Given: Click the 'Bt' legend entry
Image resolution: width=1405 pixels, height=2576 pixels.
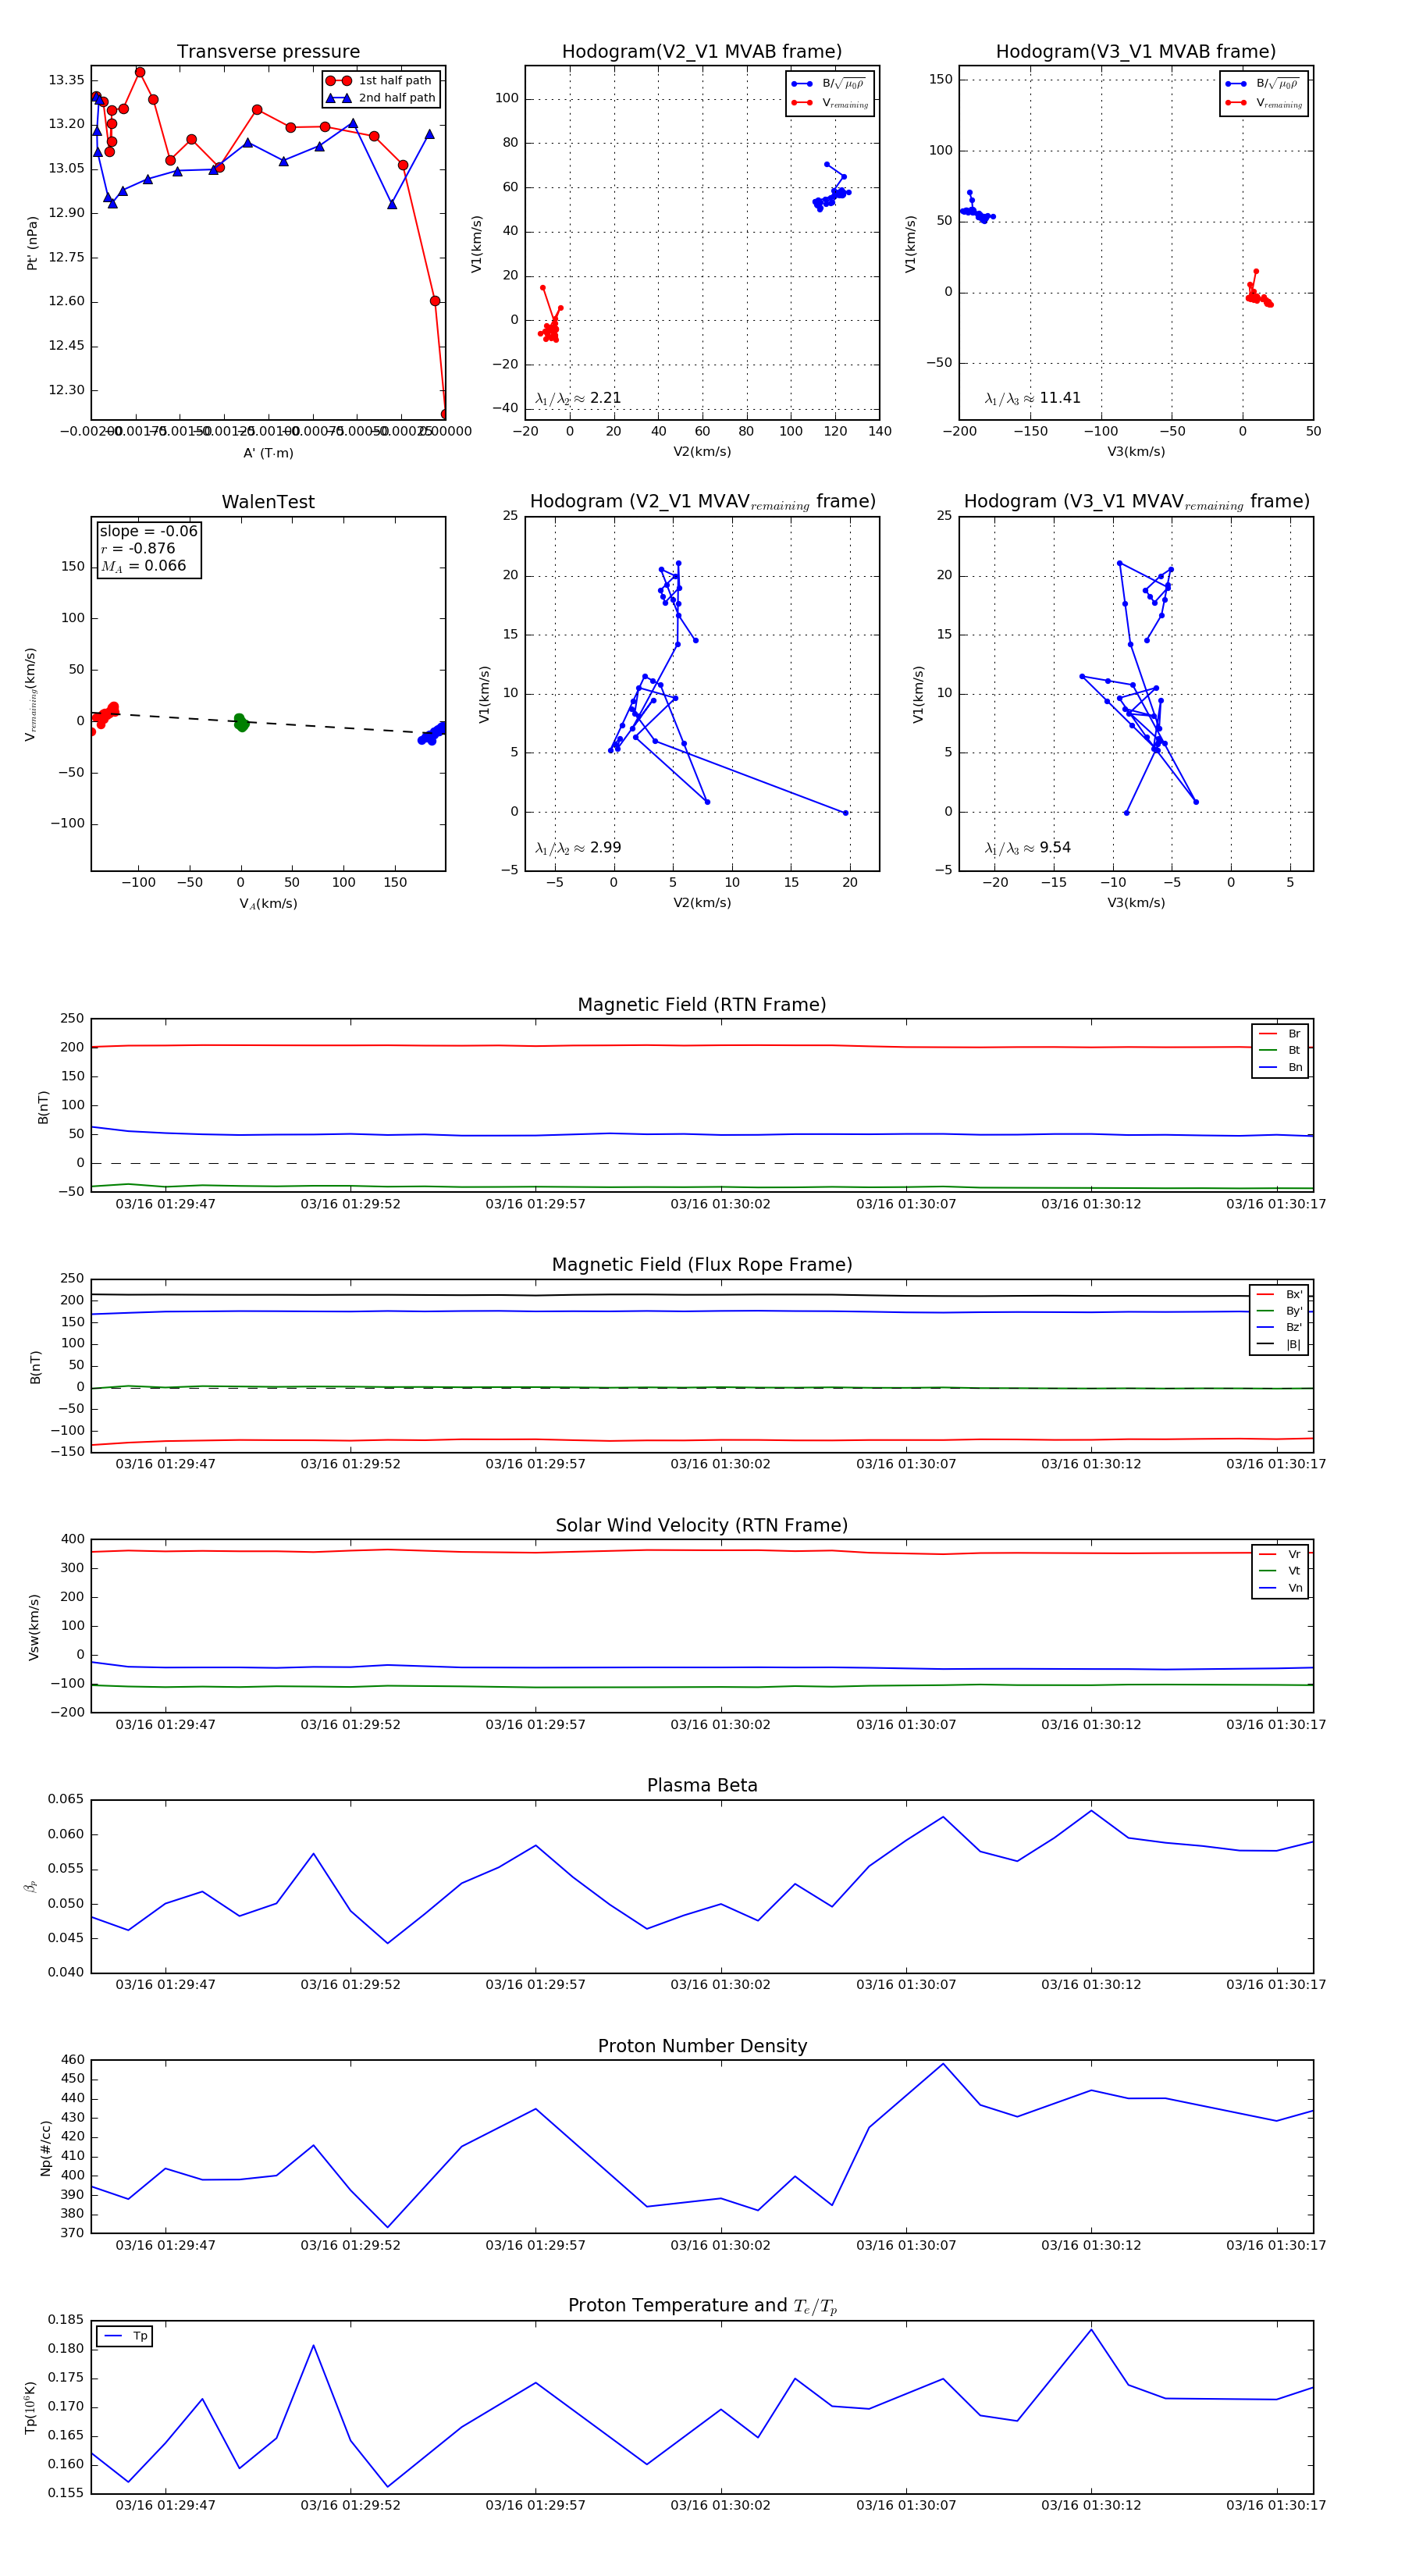Looking at the screenshot, I should 1280,1050.
